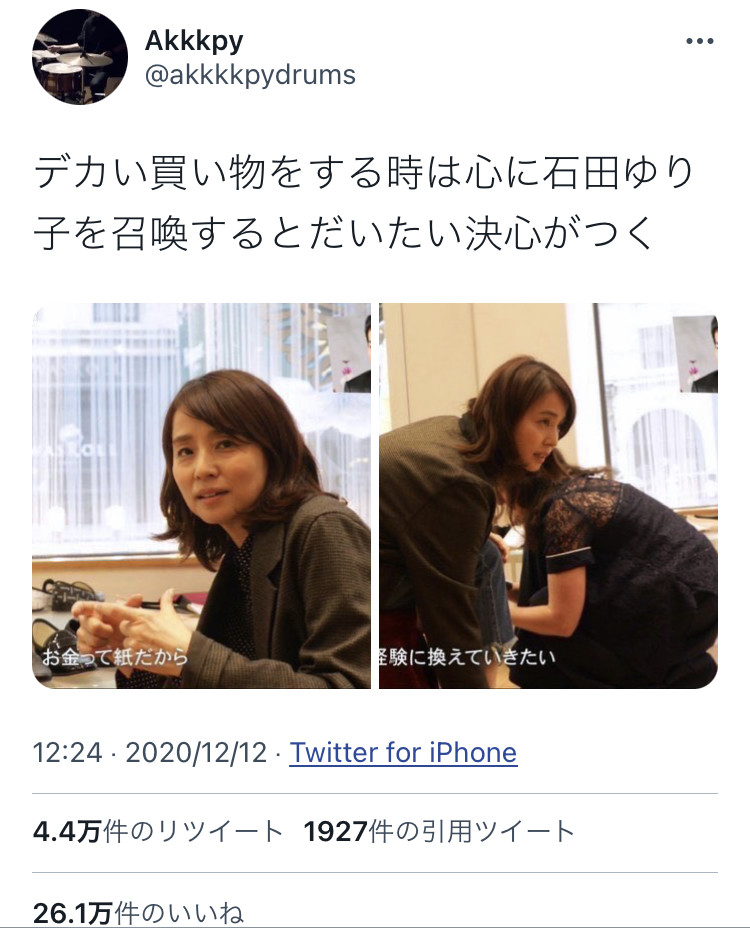Screen dimensions: 750x928
Task: Click the subtitle お金って紙だから
Action: point(115,658)
